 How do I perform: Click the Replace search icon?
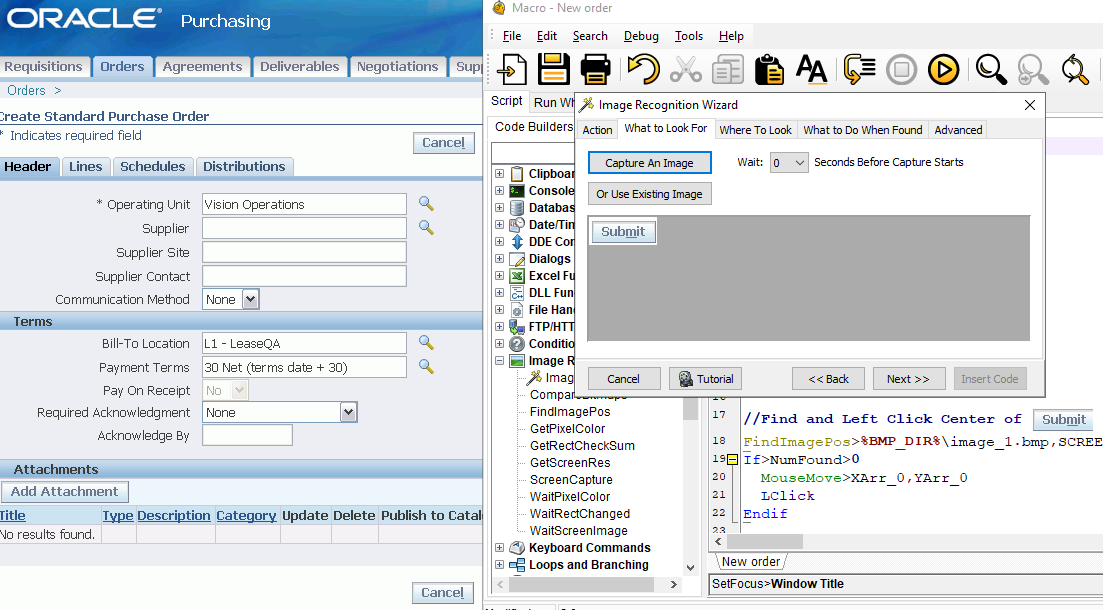[1075, 70]
